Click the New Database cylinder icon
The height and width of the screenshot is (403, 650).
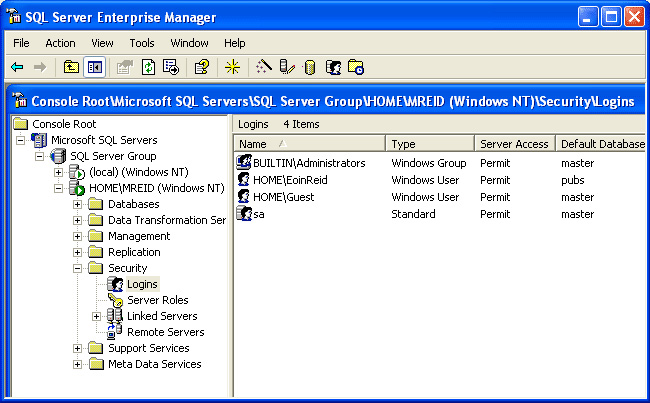click(309, 67)
